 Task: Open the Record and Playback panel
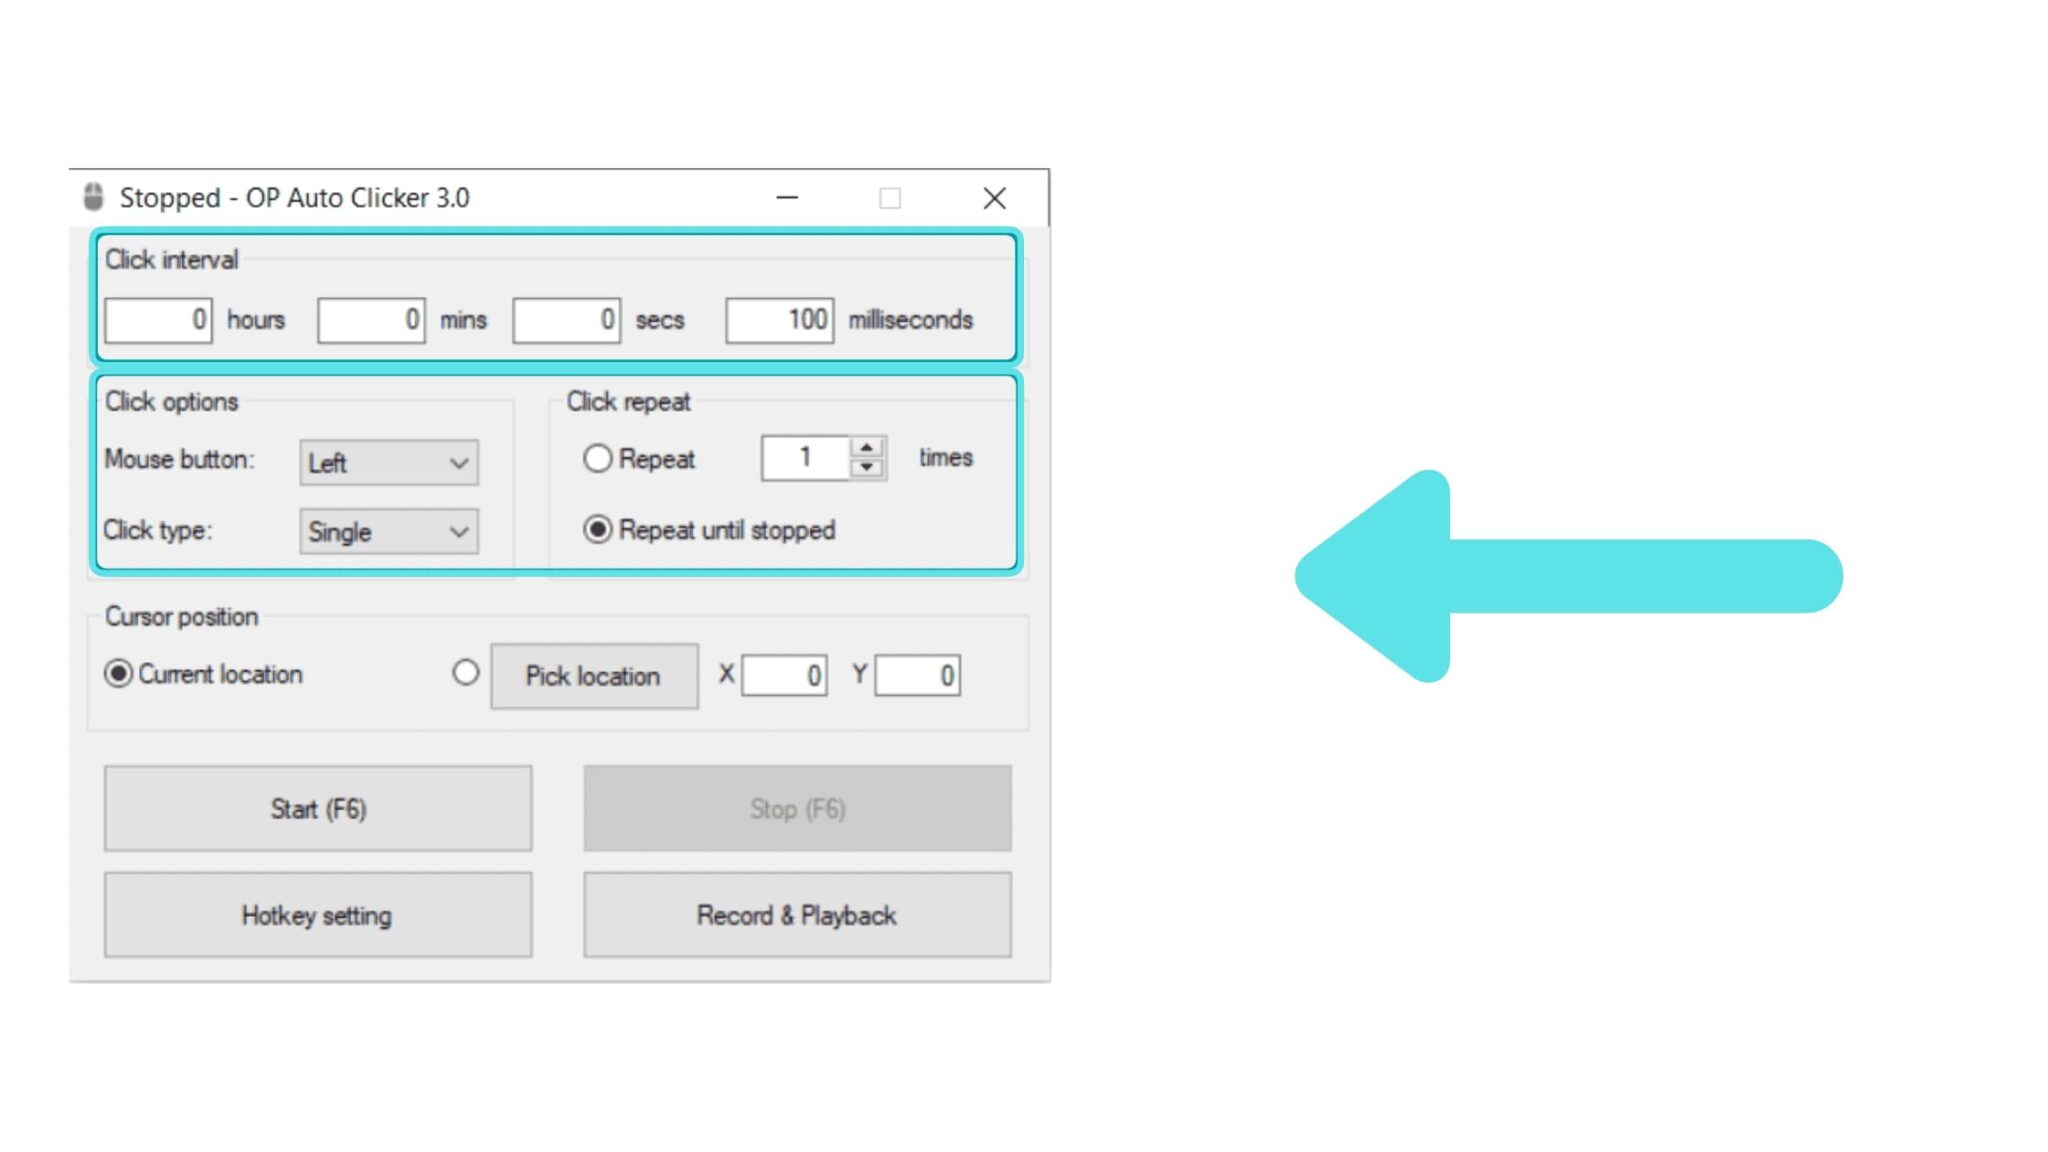tap(796, 916)
